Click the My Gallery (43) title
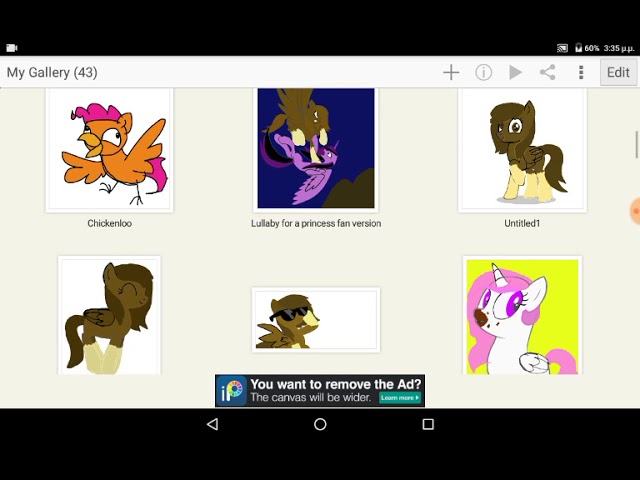Image resolution: width=640 pixels, height=480 pixels. coord(52,73)
